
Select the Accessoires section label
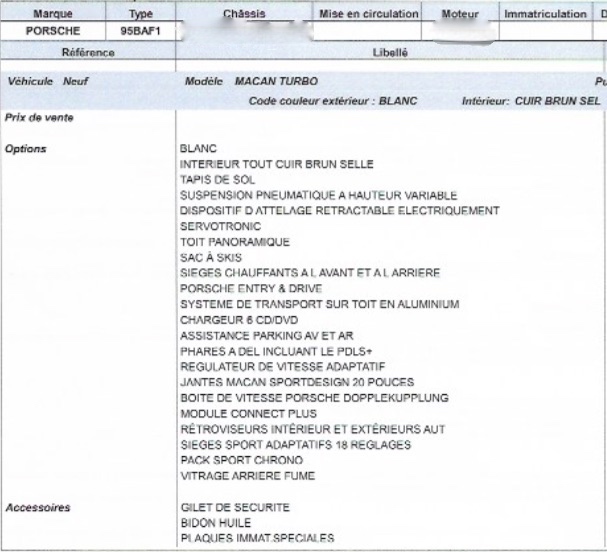pos(38,507)
